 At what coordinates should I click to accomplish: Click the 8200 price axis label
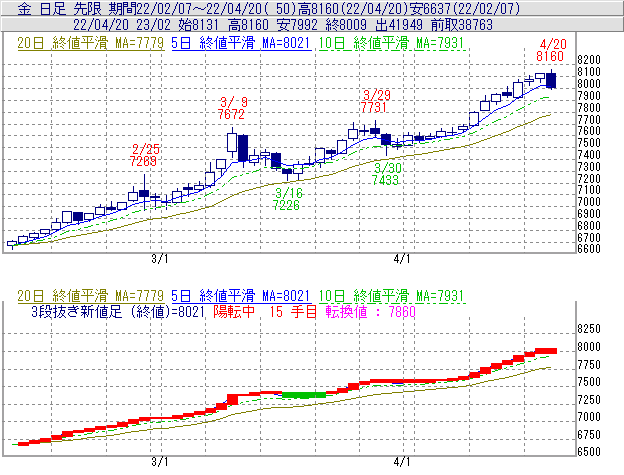[x=589, y=60]
